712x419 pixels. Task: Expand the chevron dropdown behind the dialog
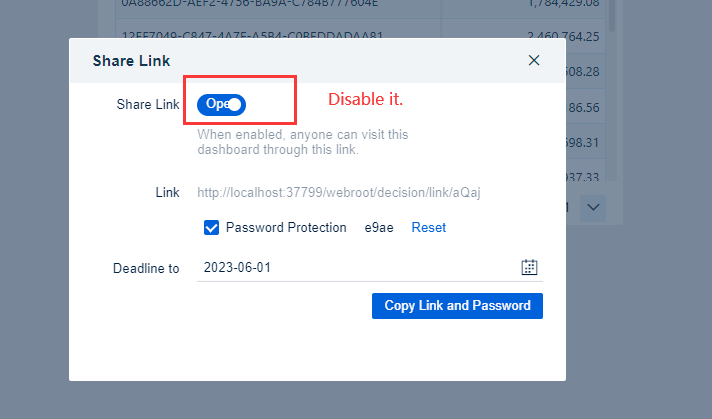pyautogui.click(x=593, y=208)
